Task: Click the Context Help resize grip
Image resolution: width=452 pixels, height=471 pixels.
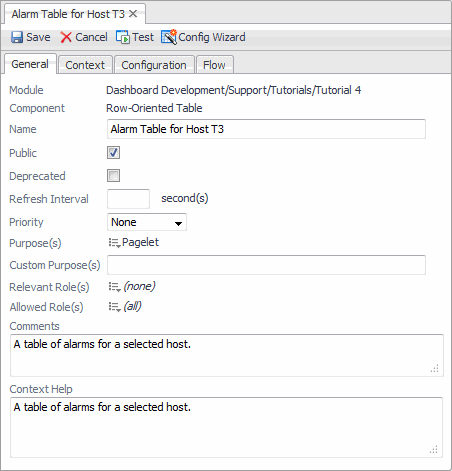Action: tap(434, 449)
